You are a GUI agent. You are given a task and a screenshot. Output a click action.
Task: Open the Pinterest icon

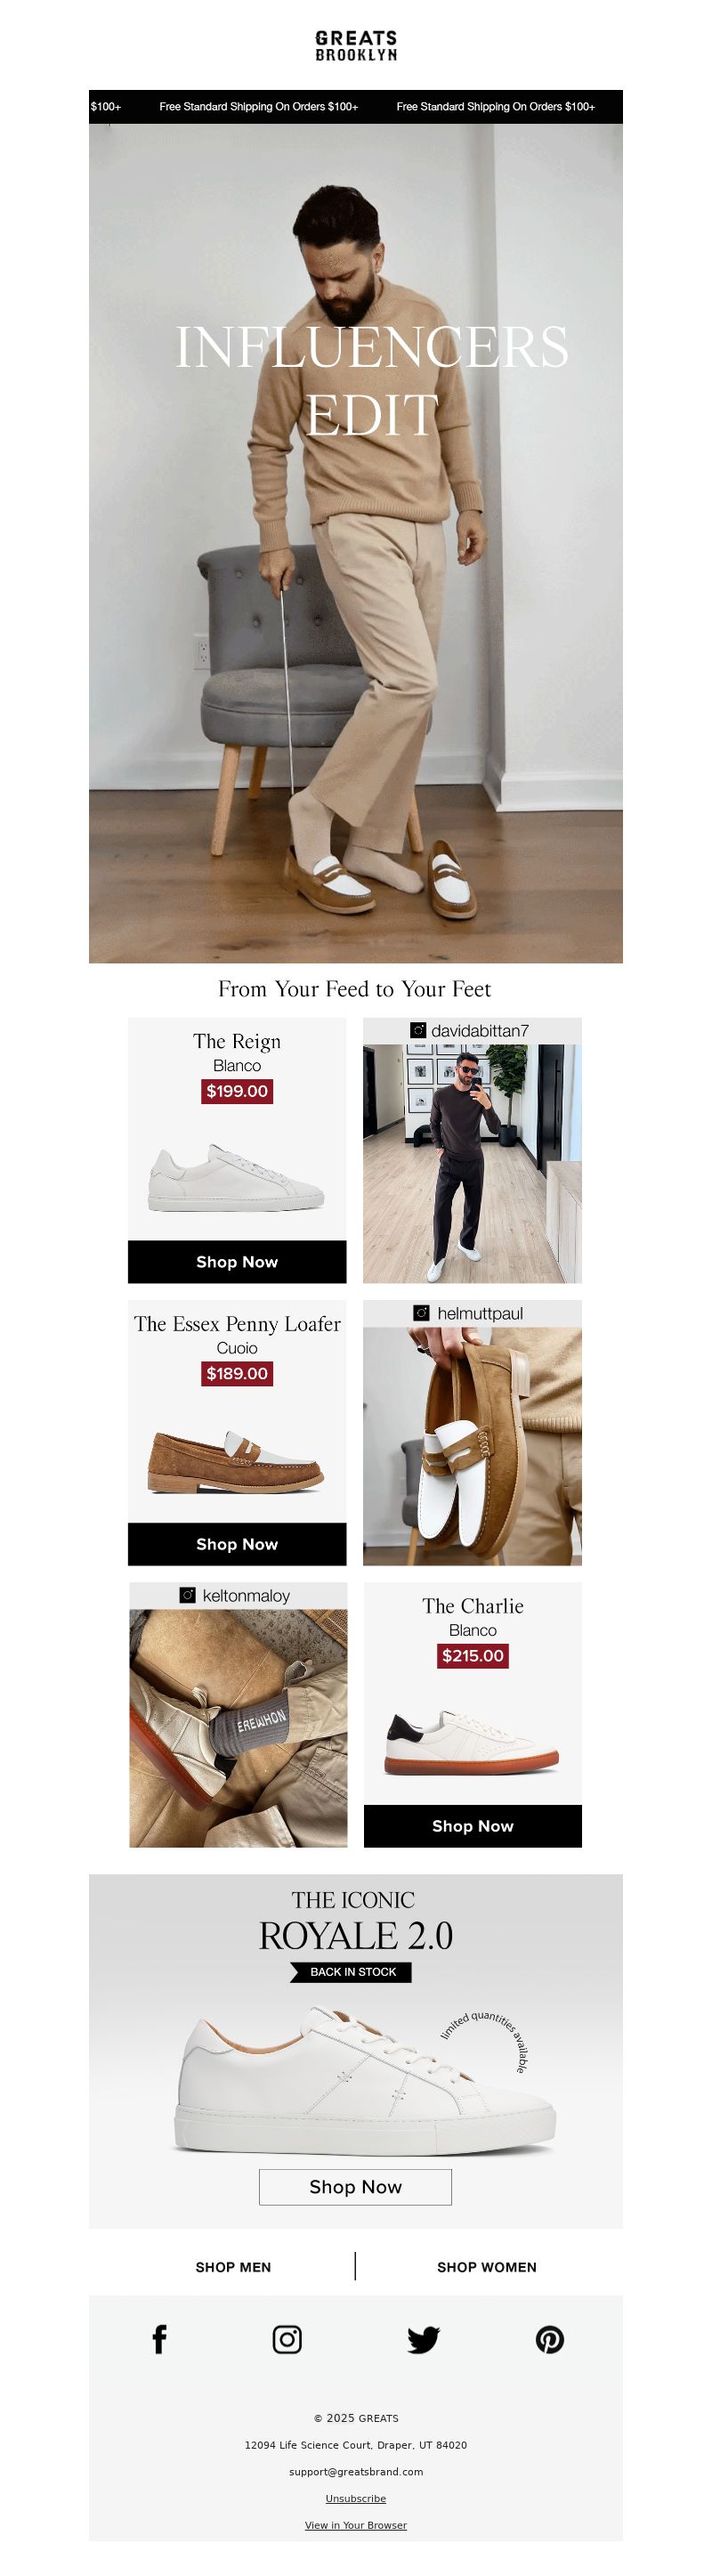point(550,2339)
